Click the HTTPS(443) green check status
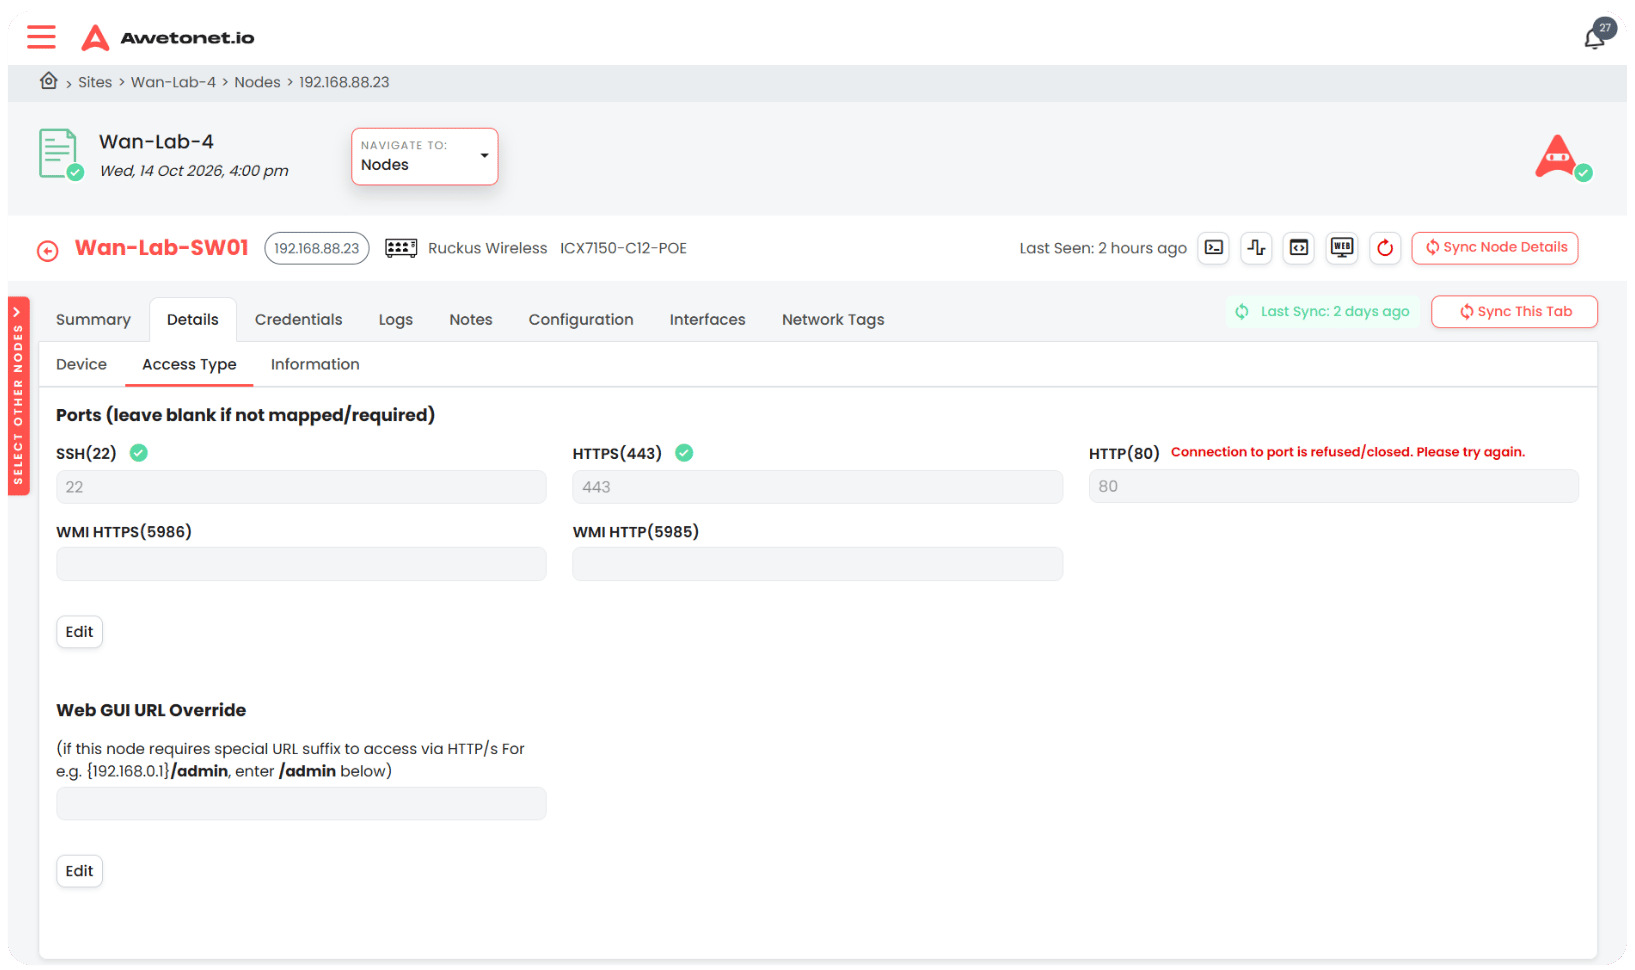 coord(684,453)
